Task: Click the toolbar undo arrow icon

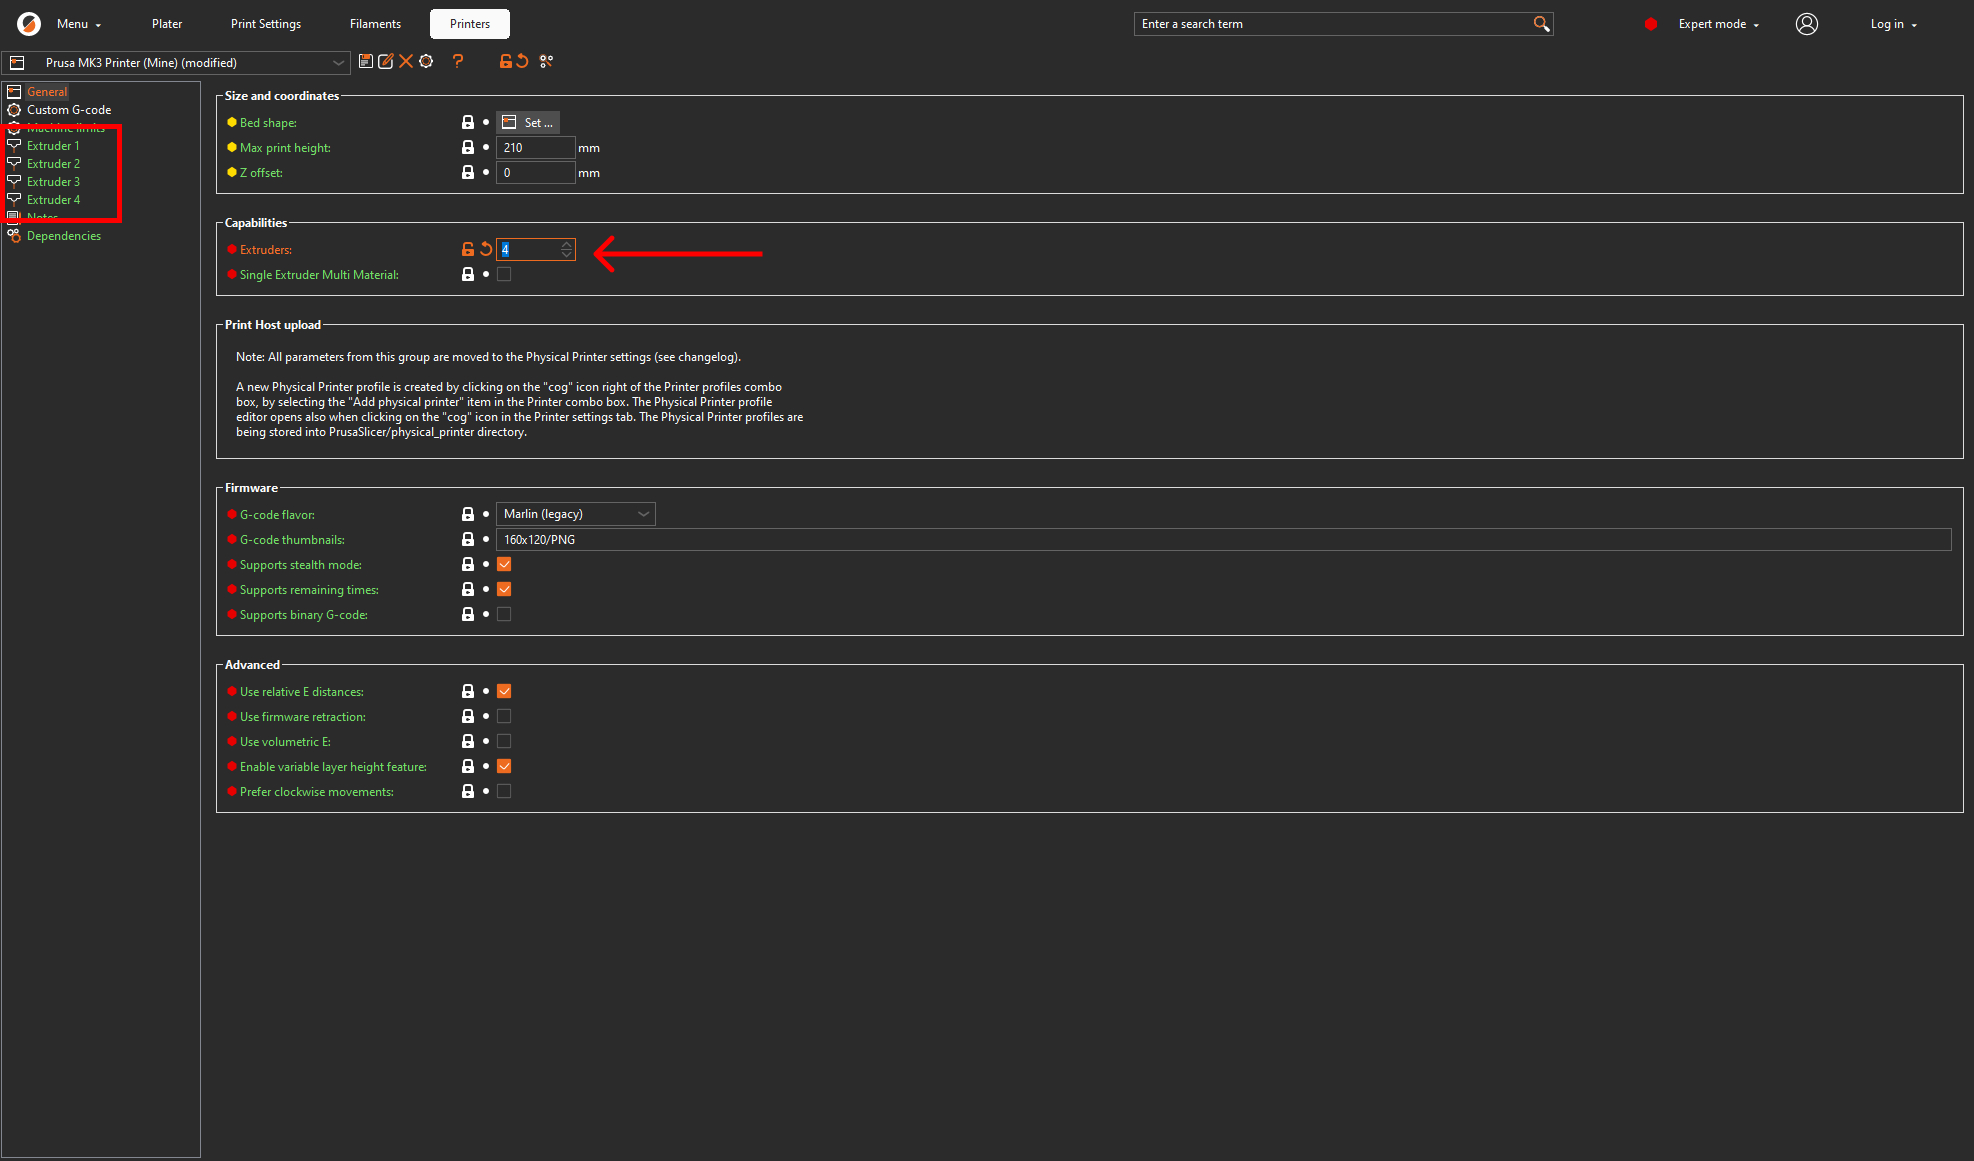Action: click(x=522, y=62)
